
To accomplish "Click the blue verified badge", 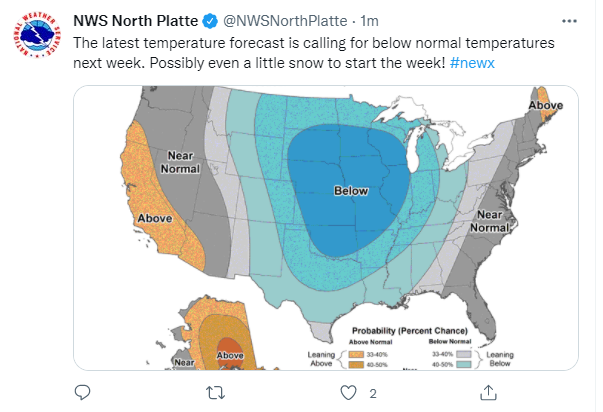I will [x=211, y=19].
